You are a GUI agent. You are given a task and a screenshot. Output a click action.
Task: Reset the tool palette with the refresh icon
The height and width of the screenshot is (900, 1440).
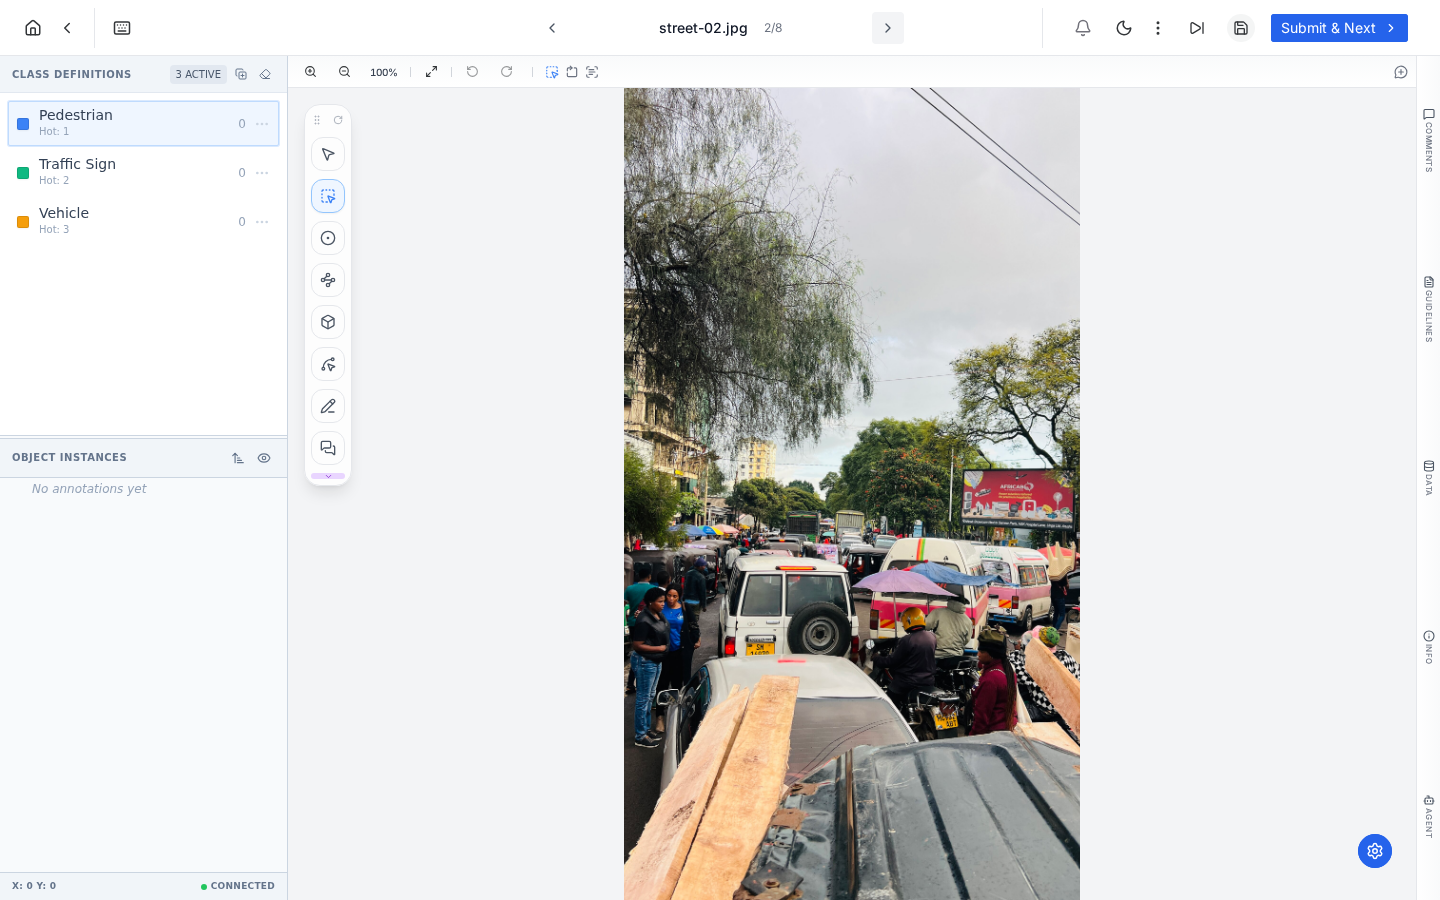pyautogui.click(x=338, y=120)
